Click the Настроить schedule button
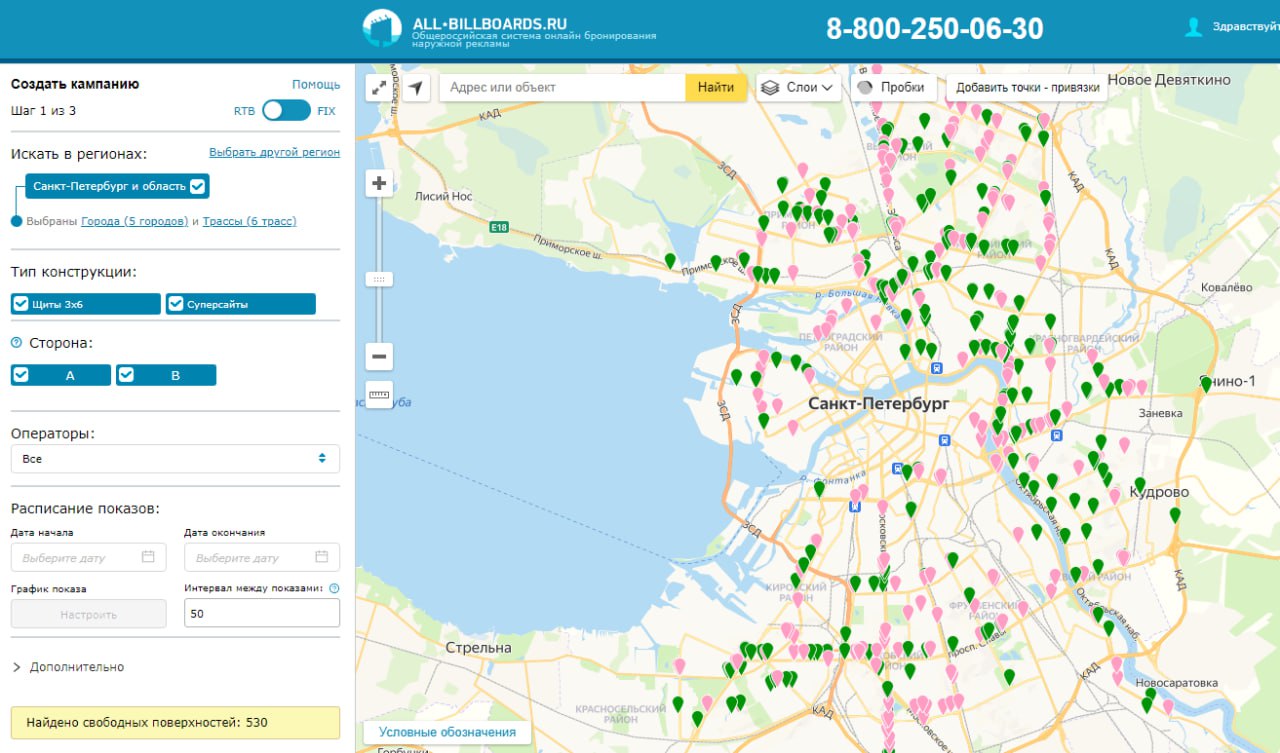The width and height of the screenshot is (1280, 753). (x=89, y=614)
